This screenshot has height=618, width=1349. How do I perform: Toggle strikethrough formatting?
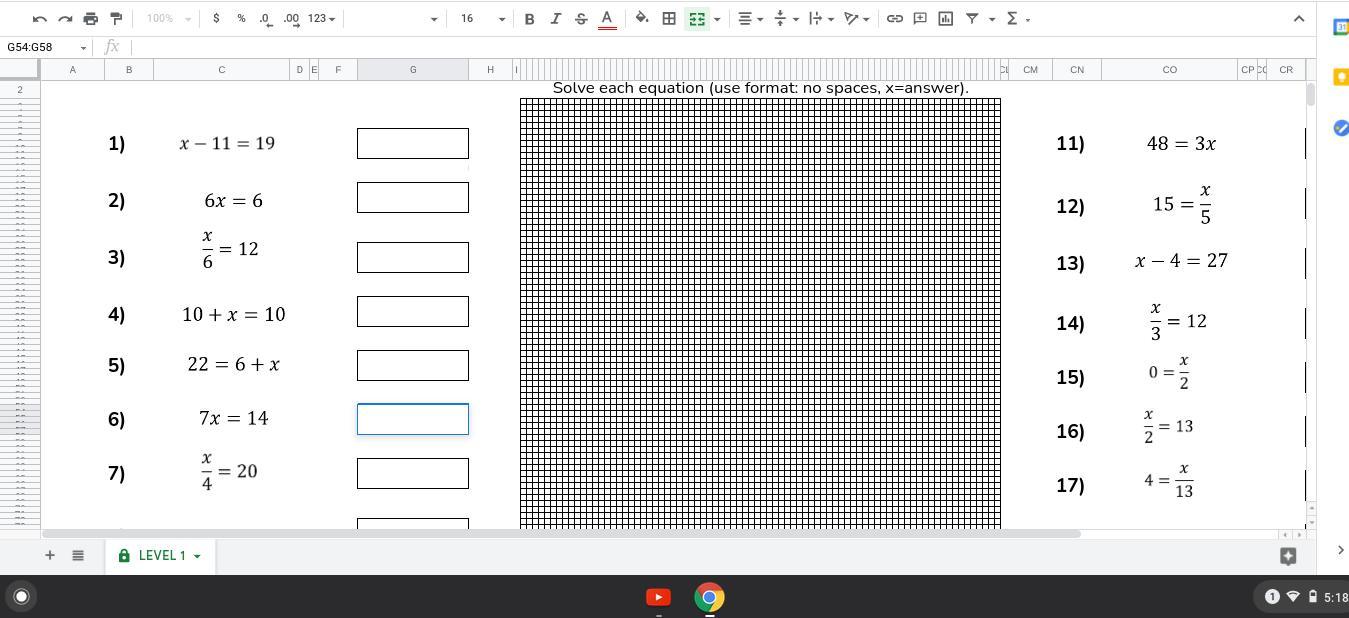click(x=581, y=19)
